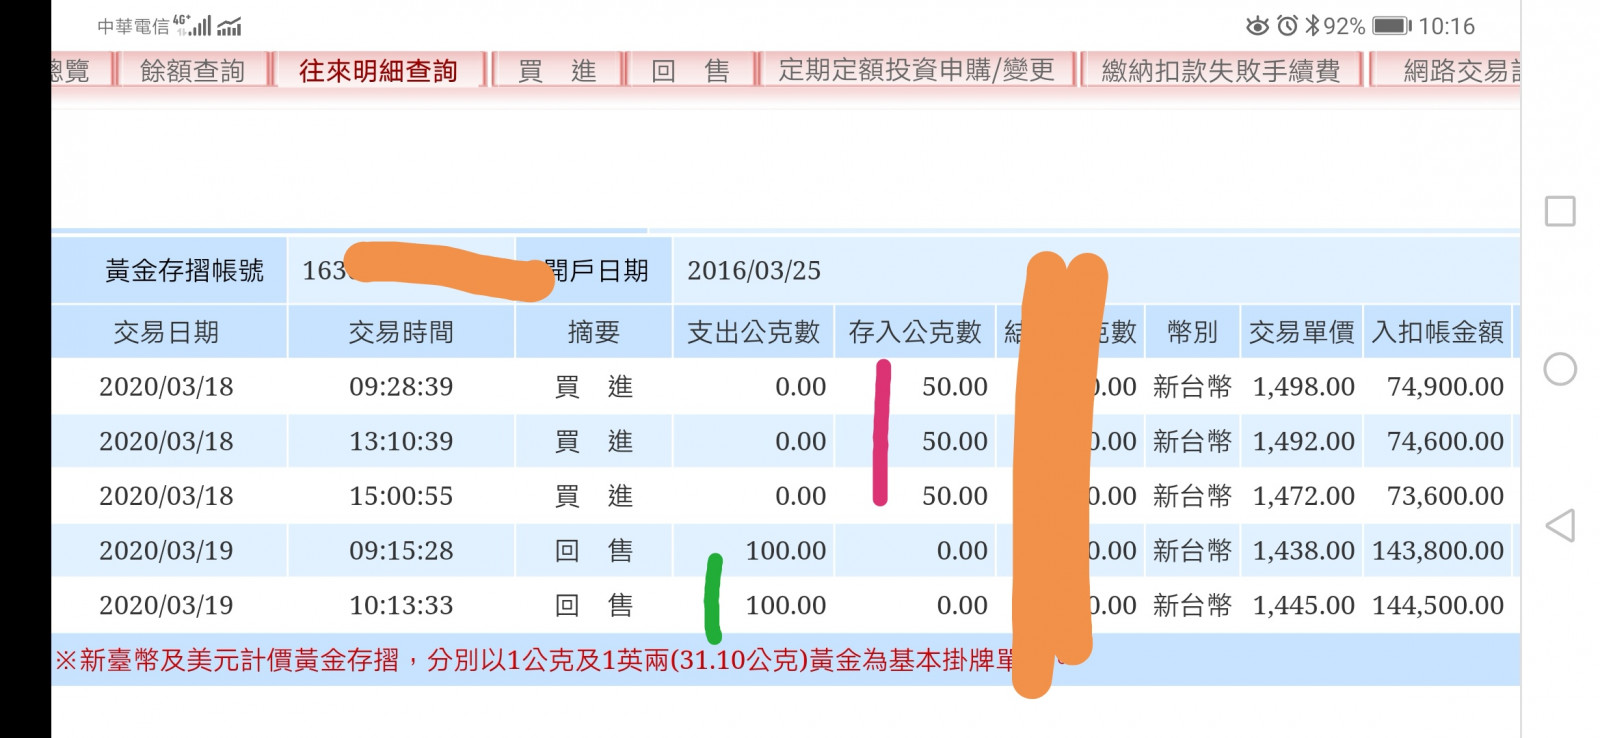Screen dimensions: 1600x738
Task: Tap the alarm clock status icon
Action: [1288, 26]
